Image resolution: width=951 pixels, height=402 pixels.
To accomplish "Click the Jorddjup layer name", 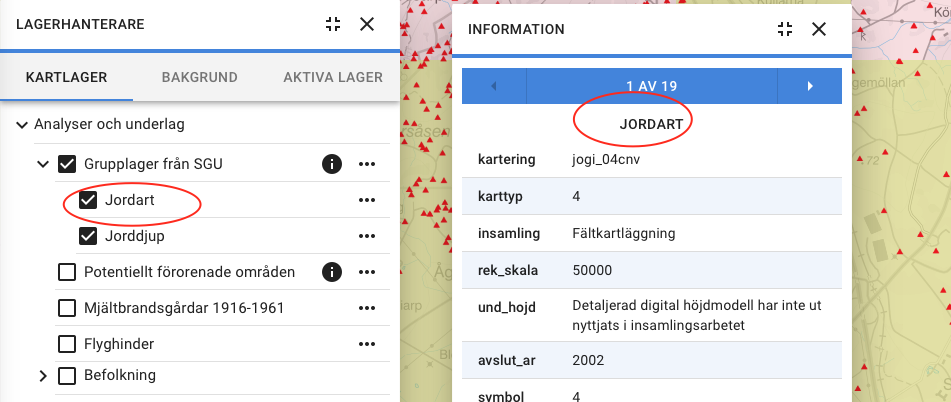I will point(135,236).
